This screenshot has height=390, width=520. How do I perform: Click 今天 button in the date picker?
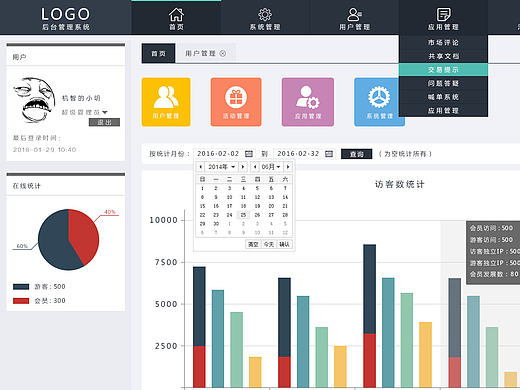269,244
